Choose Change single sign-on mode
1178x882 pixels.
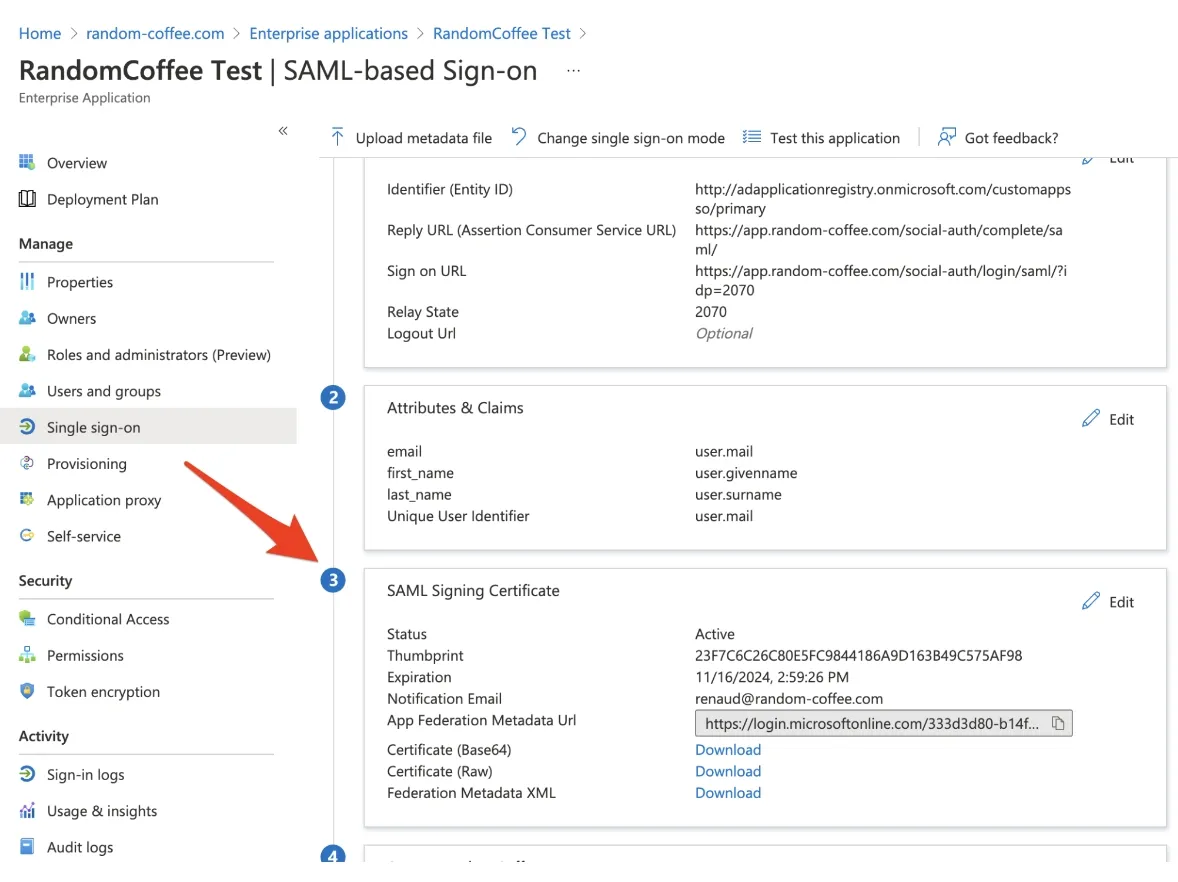pos(618,138)
